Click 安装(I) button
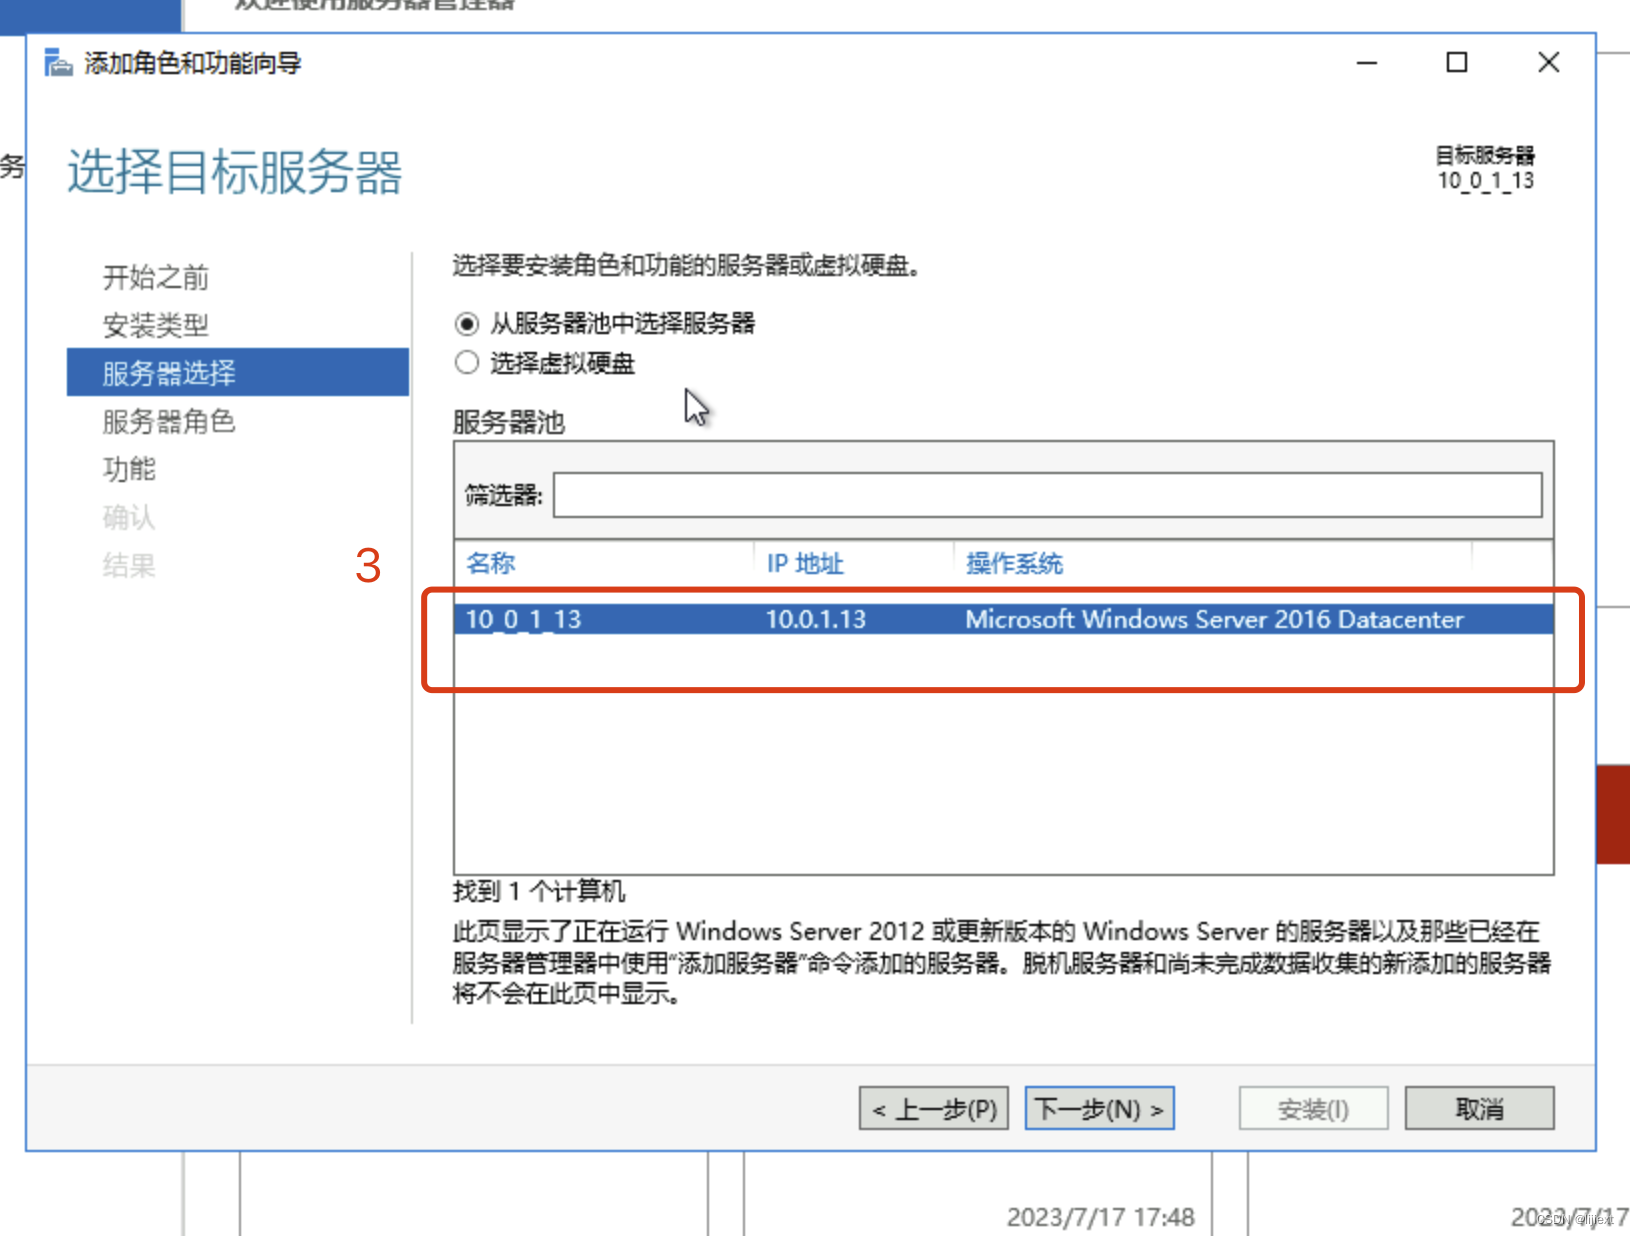This screenshot has width=1630, height=1236. tap(1313, 1108)
